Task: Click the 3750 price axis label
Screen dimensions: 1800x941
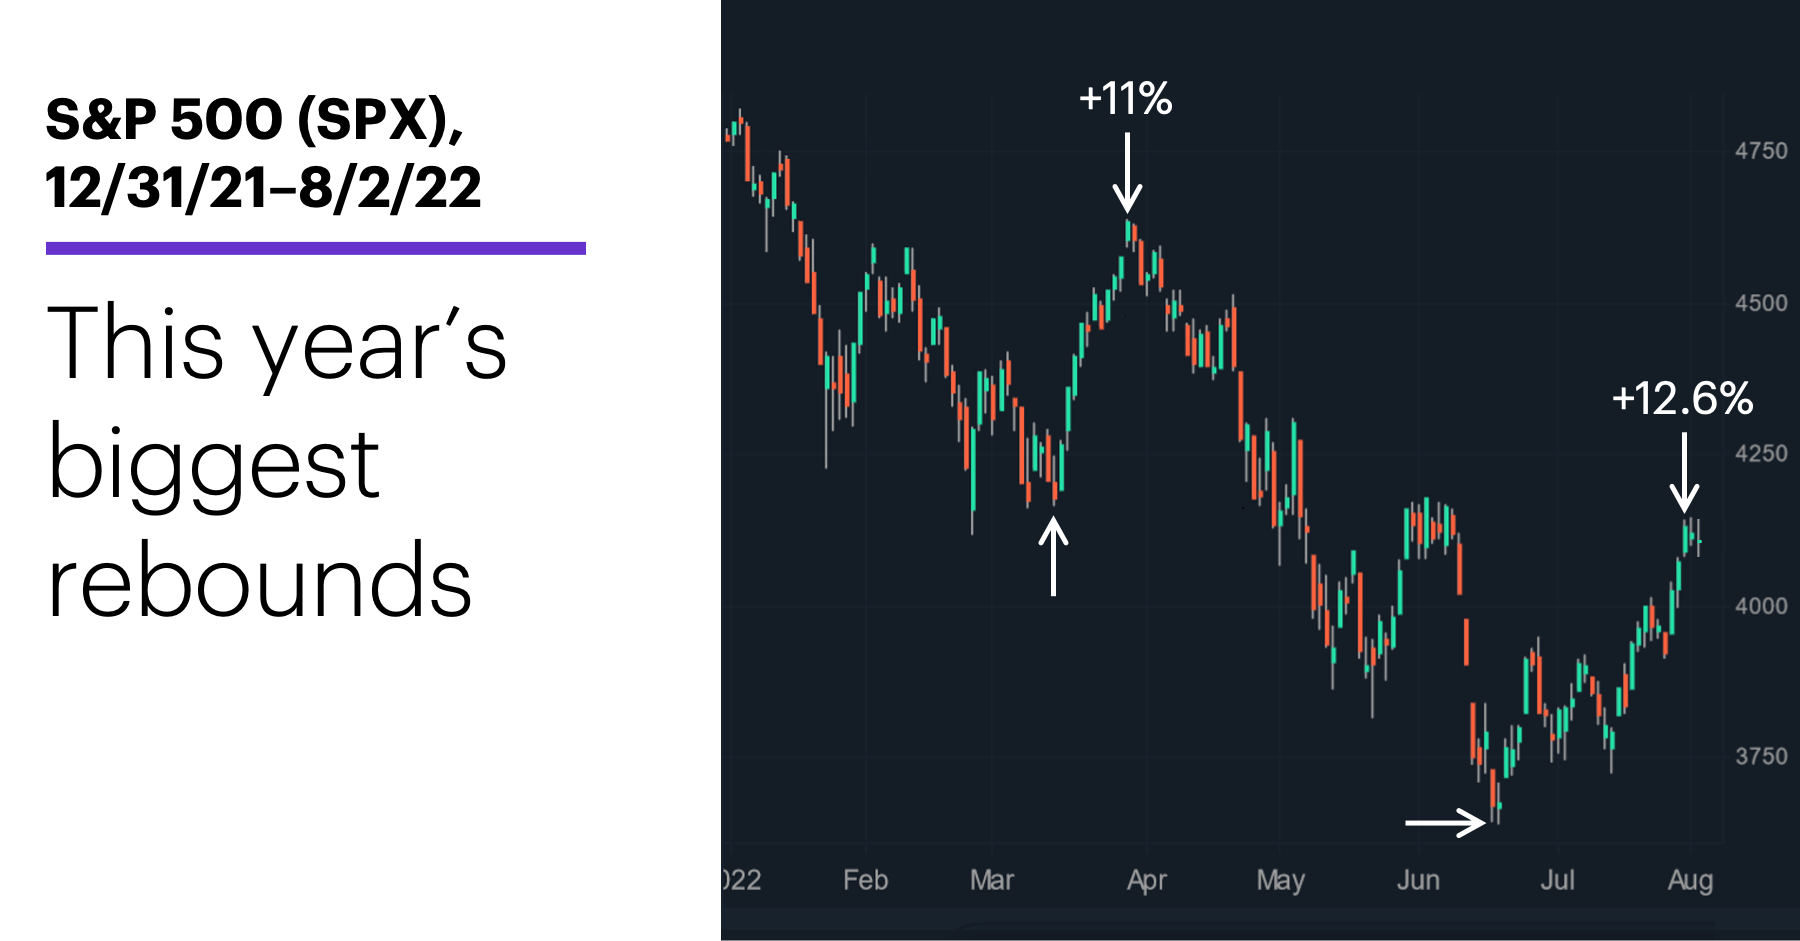Action: click(x=1761, y=756)
